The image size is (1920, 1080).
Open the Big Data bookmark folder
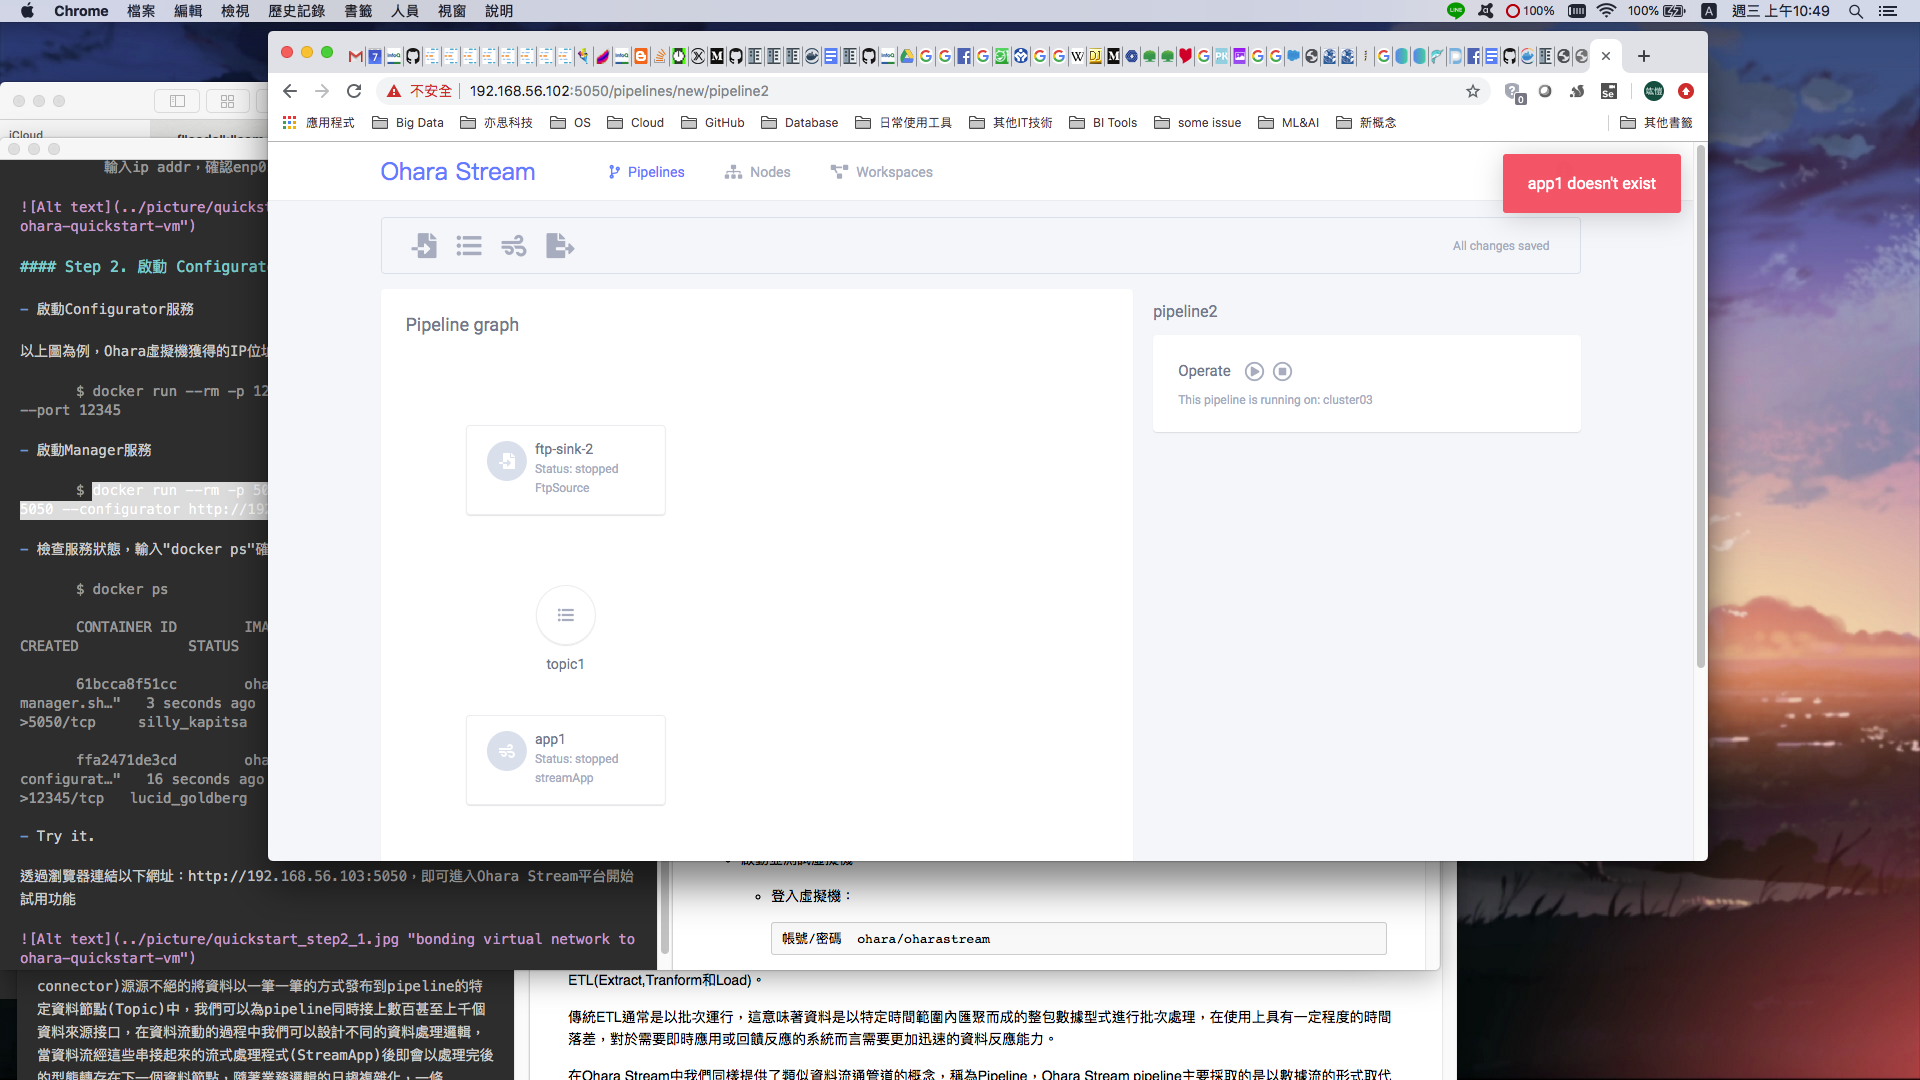coord(408,123)
